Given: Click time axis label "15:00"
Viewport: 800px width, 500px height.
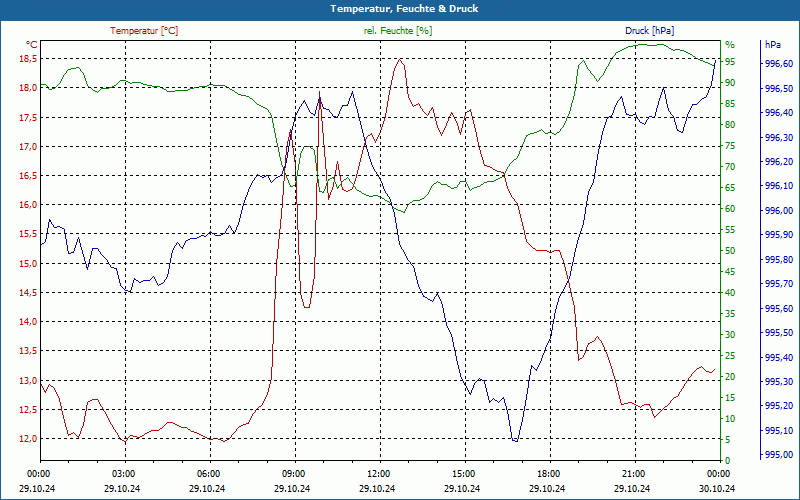Looking at the screenshot, I should tap(463, 473).
